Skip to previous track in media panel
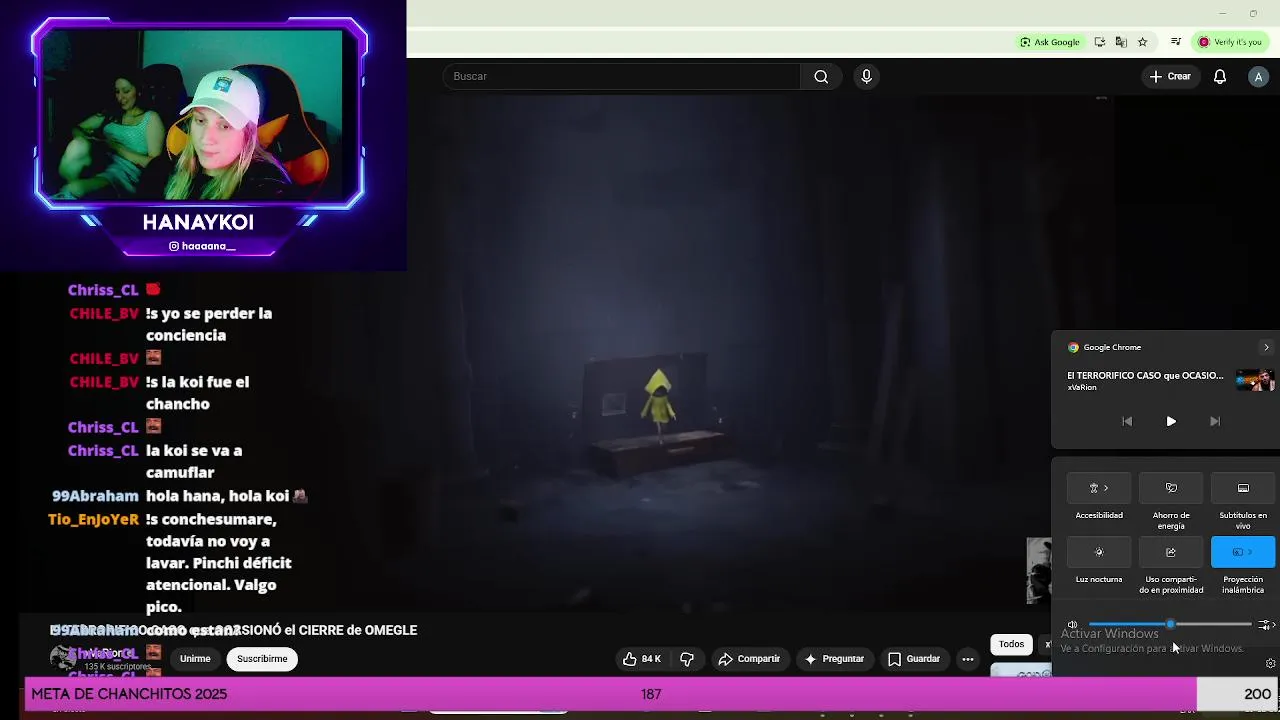The width and height of the screenshot is (1280, 720). coord(1127,422)
